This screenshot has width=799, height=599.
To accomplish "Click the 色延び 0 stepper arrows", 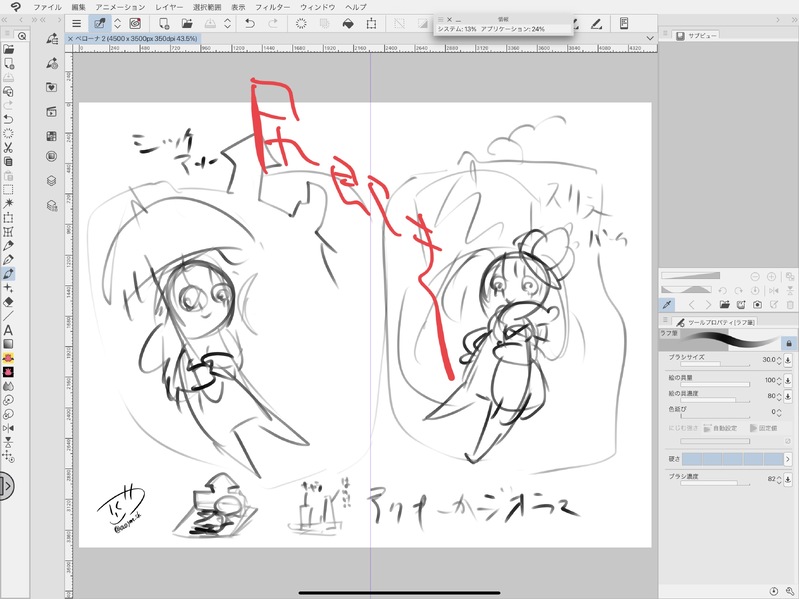I will point(779,412).
